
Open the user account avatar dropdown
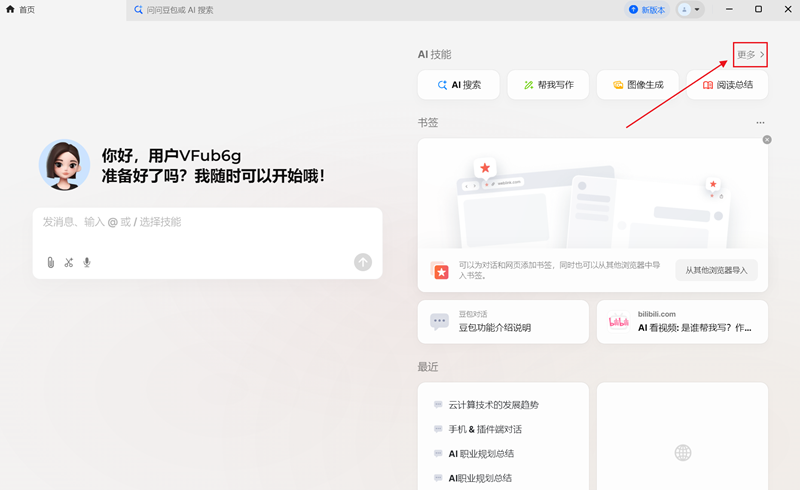[x=690, y=10]
